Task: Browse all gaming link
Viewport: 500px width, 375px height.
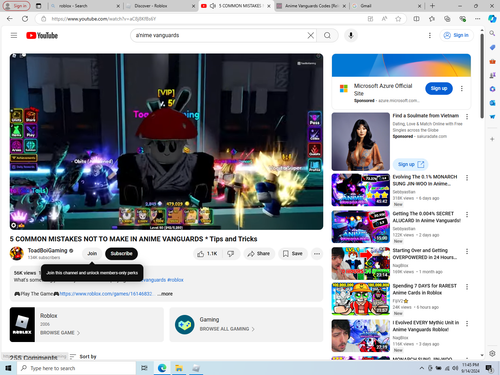Action: 227,329
